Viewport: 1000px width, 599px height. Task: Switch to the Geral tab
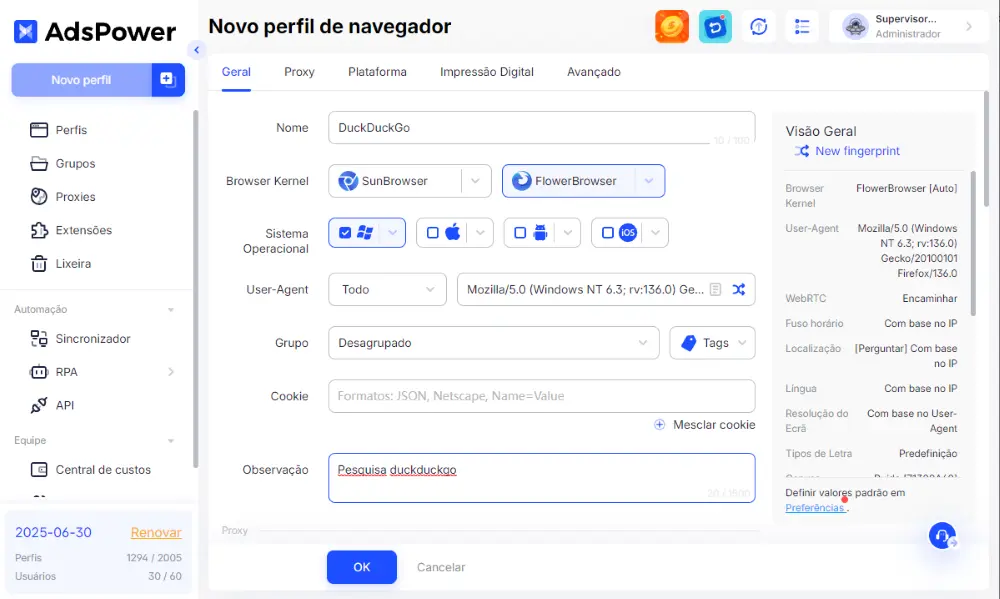coord(236,72)
